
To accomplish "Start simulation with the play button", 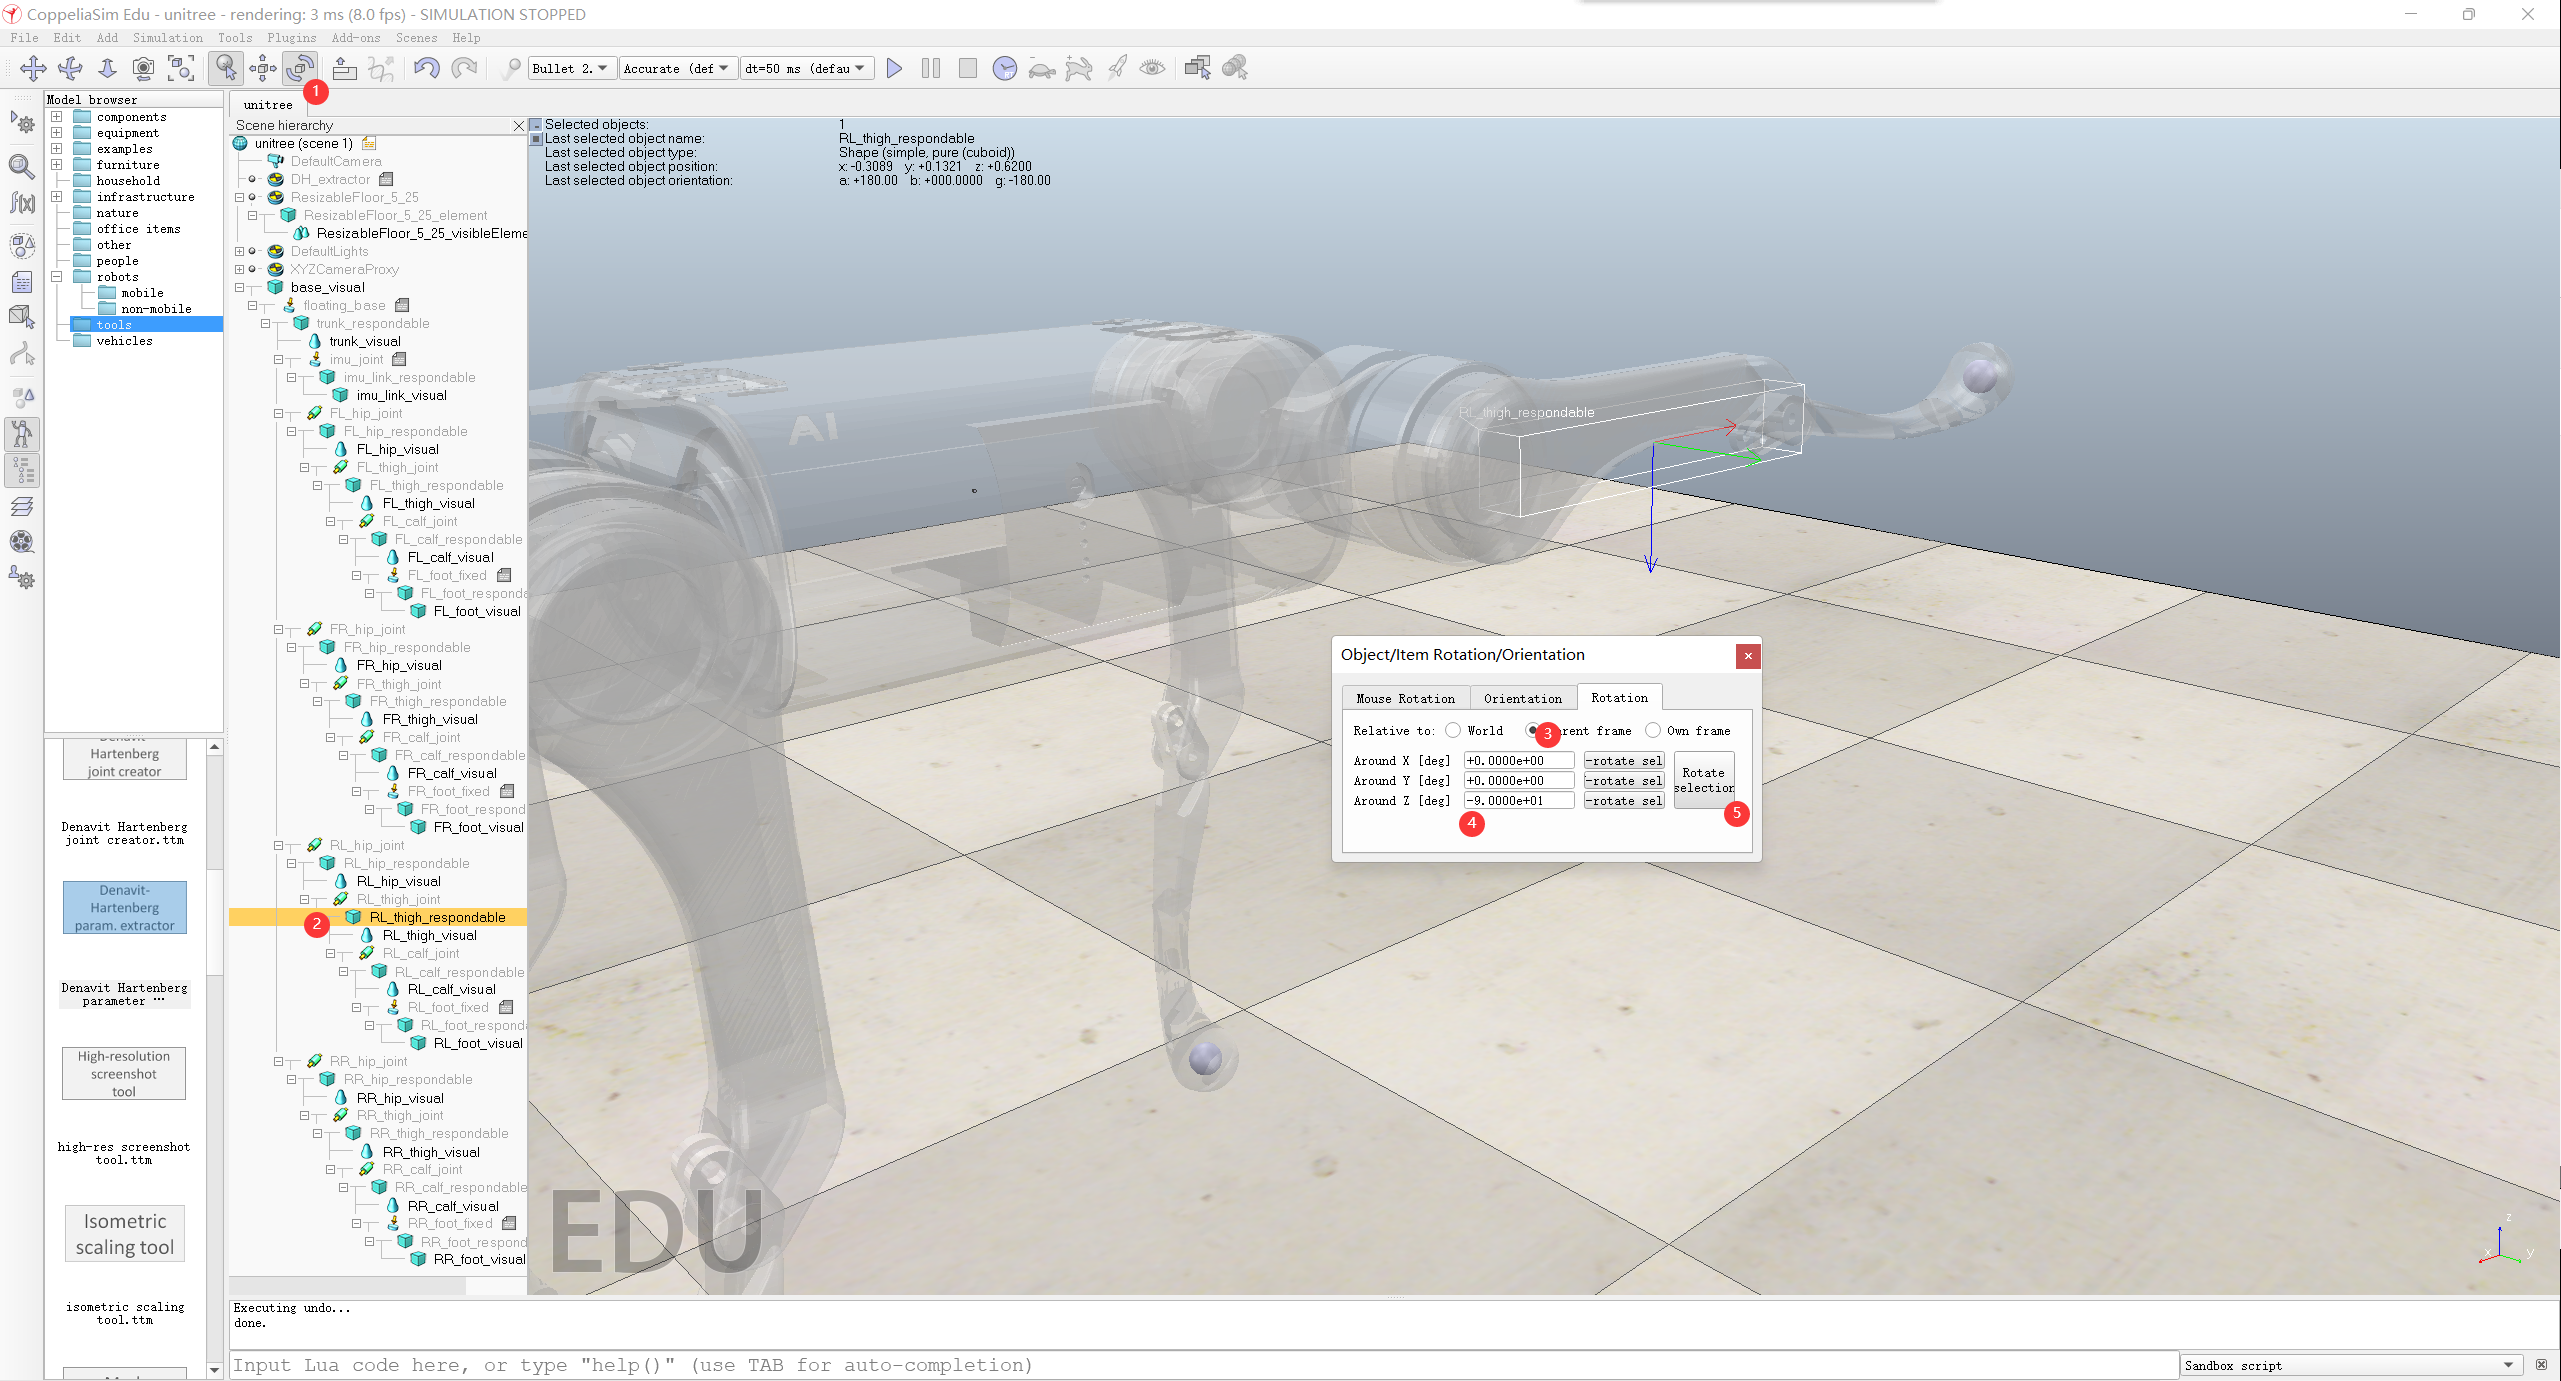I will (894, 68).
